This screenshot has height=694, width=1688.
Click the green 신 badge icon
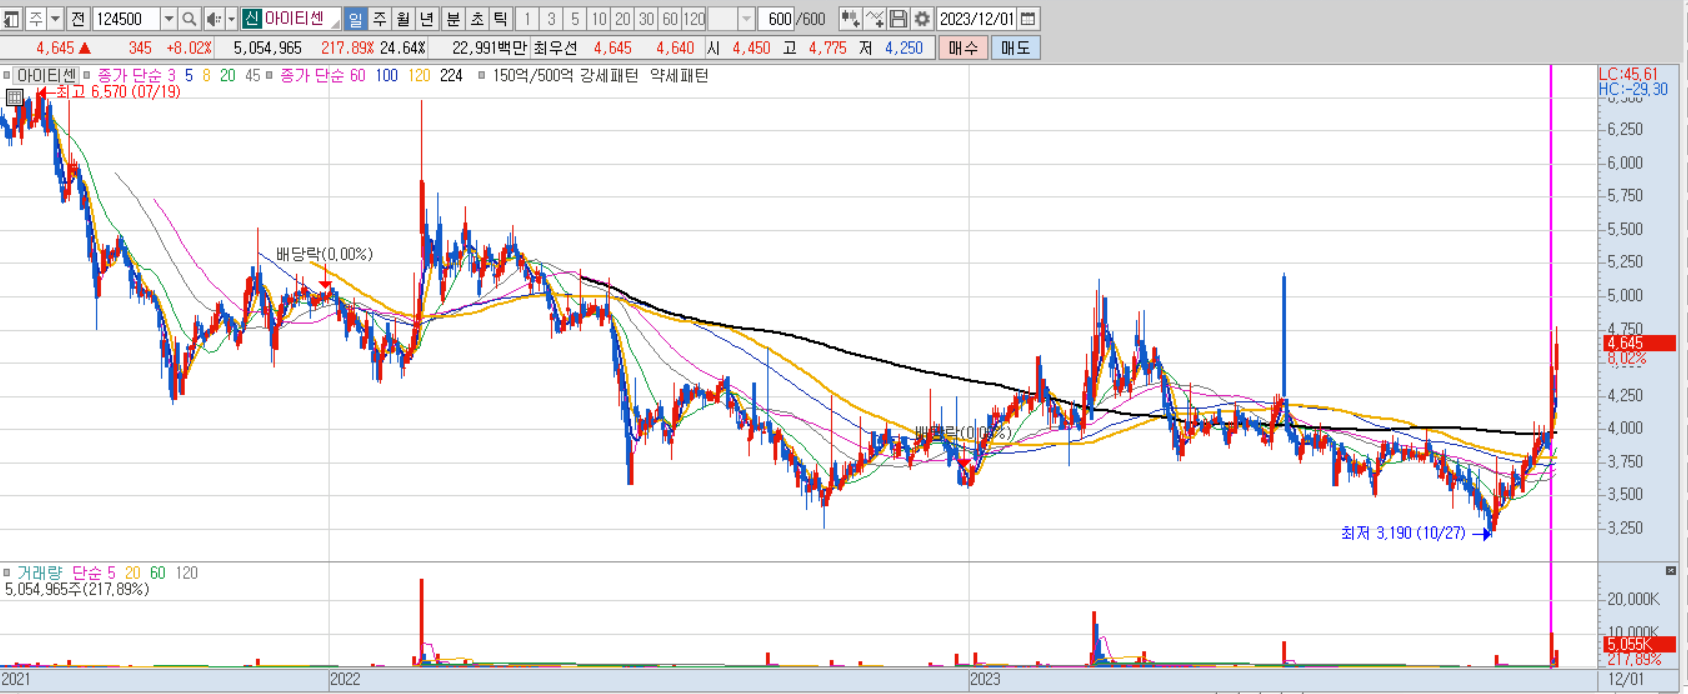point(251,18)
